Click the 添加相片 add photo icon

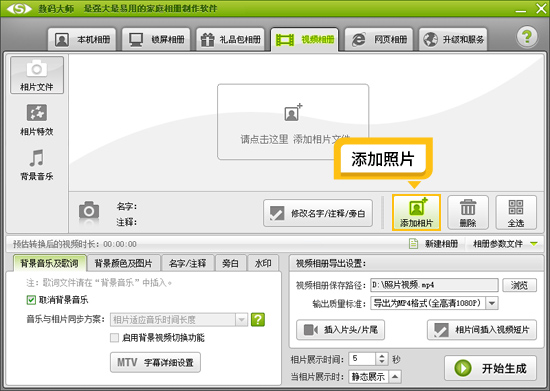(416, 213)
